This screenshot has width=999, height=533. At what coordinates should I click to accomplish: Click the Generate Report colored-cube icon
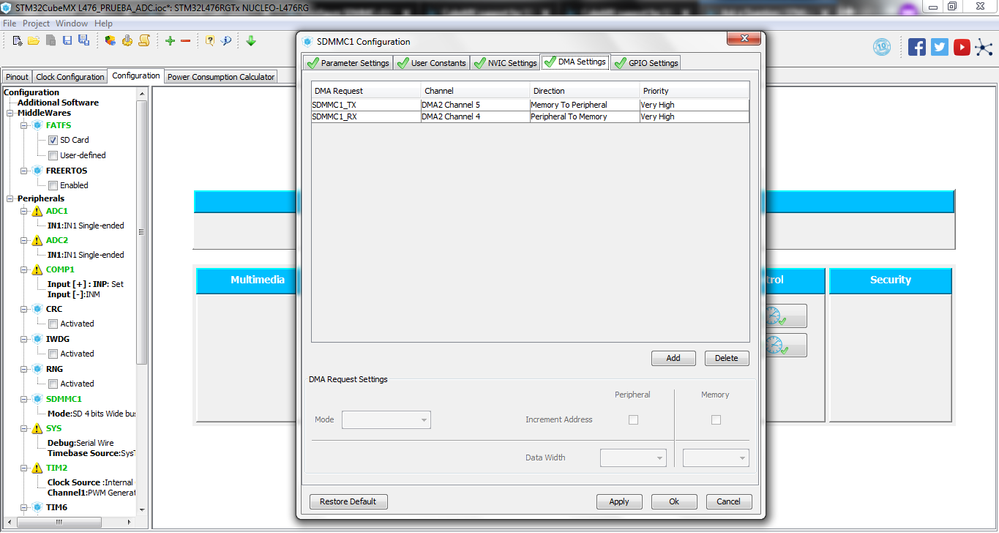click(x=111, y=41)
